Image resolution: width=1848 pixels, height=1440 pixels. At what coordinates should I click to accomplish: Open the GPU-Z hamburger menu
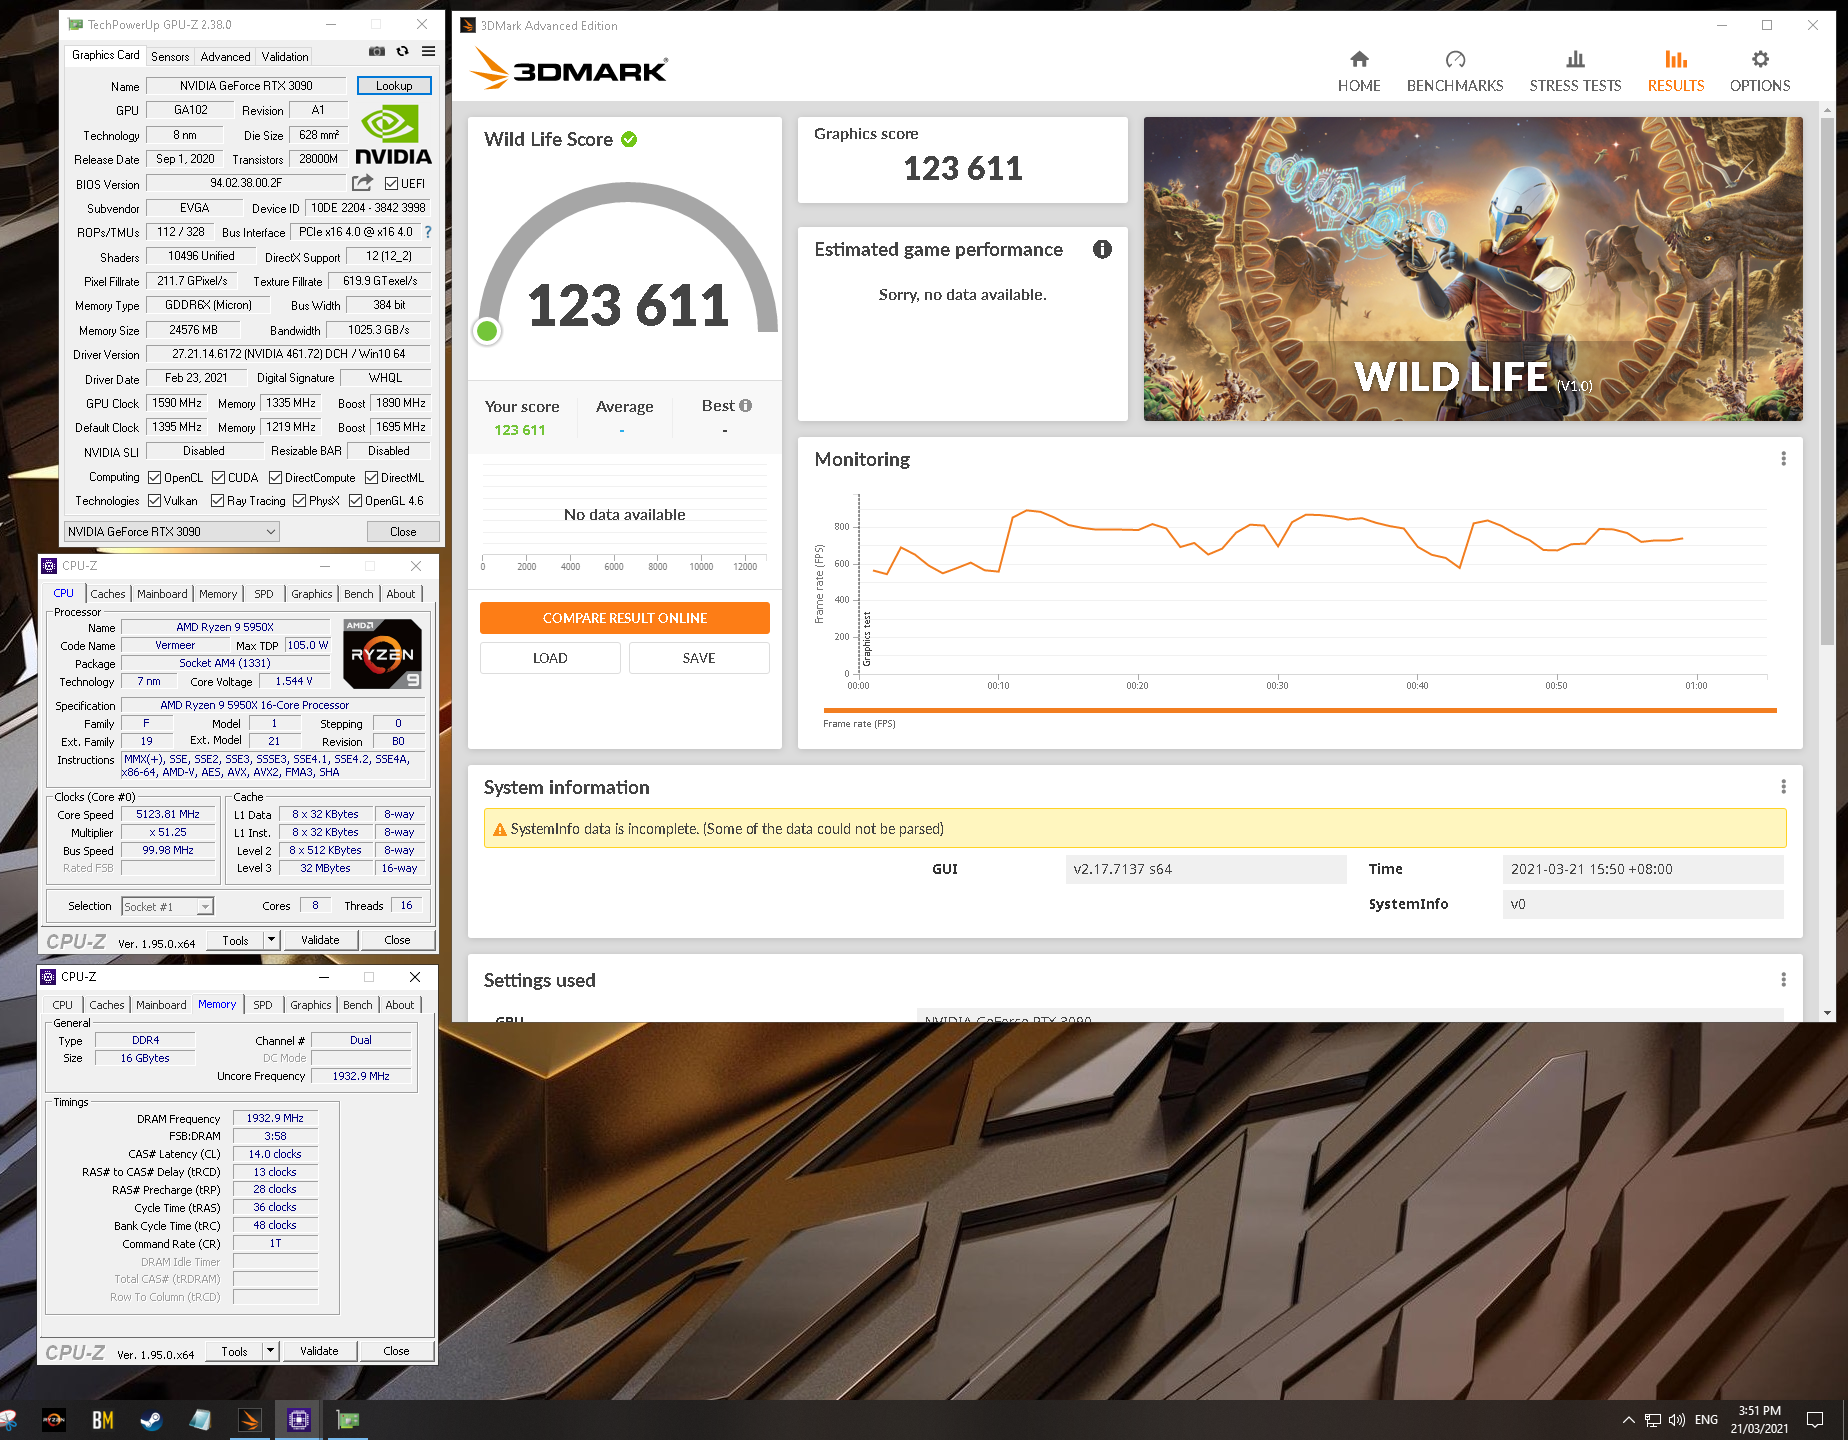pos(428,51)
